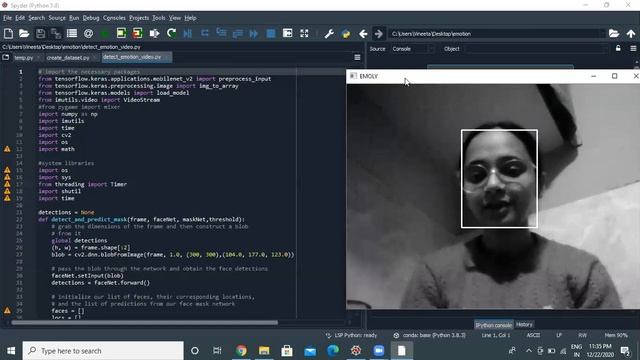640x360 pixels.
Task: Click the warning icon beside import shutil
Action: click(7, 191)
